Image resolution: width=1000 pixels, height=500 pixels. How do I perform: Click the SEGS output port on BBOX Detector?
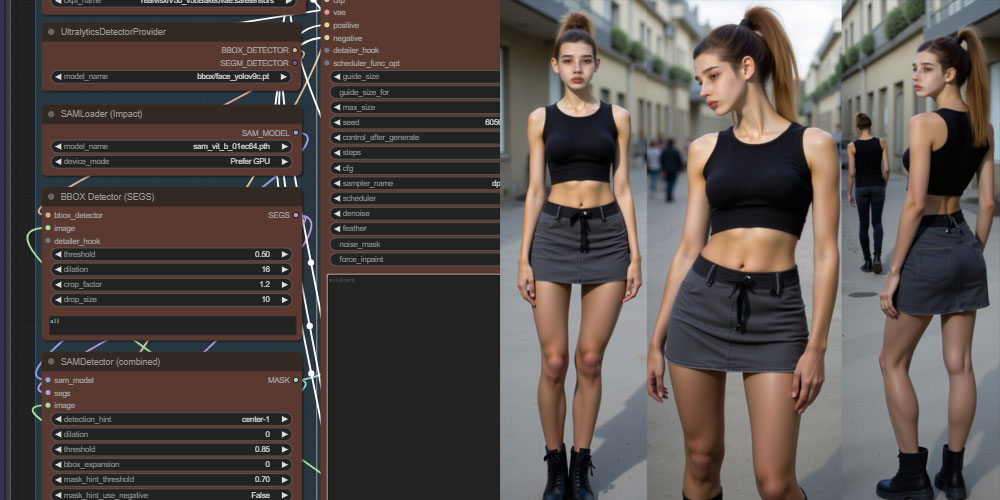coord(295,215)
